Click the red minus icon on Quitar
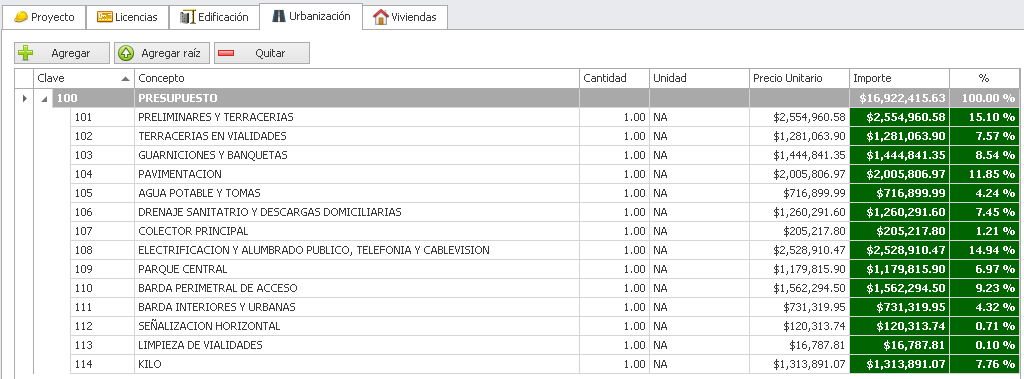This screenshot has width=1024, height=379. pyautogui.click(x=226, y=53)
